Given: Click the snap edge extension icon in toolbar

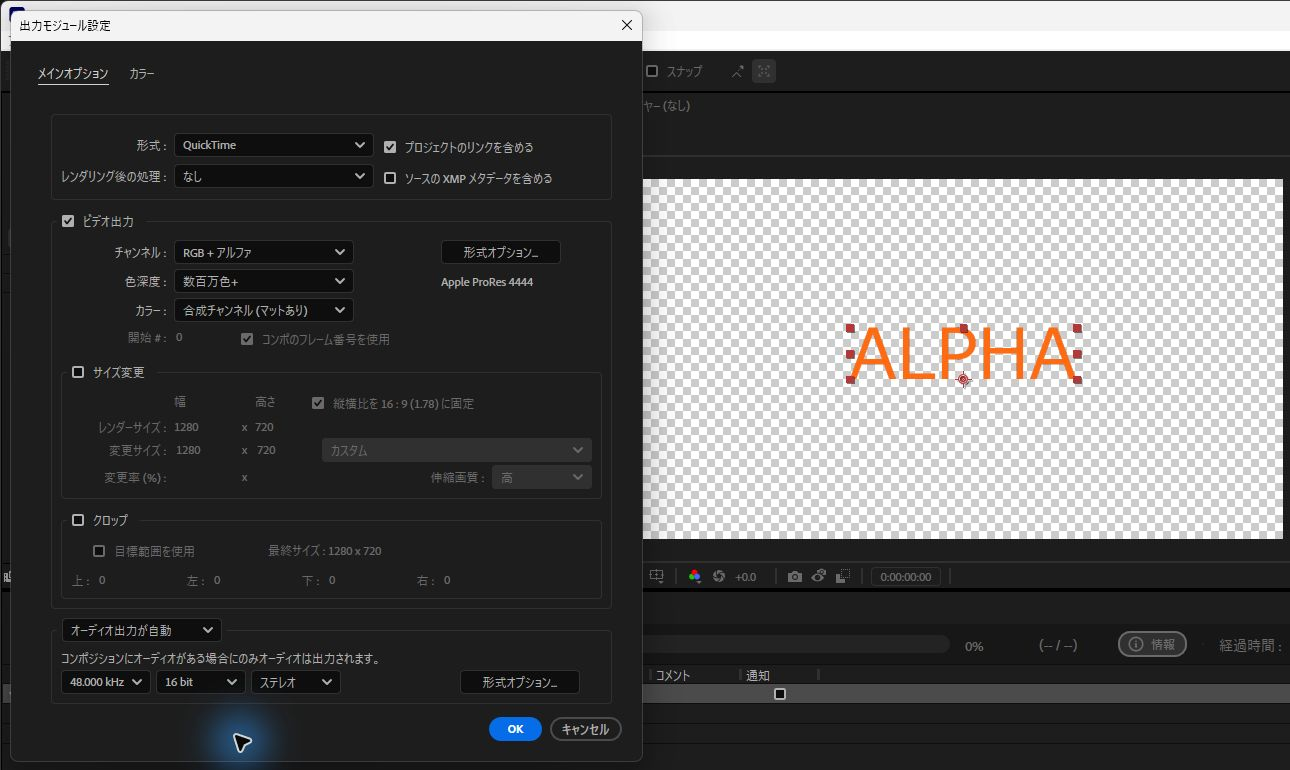Looking at the screenshot, I should tap(738, 71).
